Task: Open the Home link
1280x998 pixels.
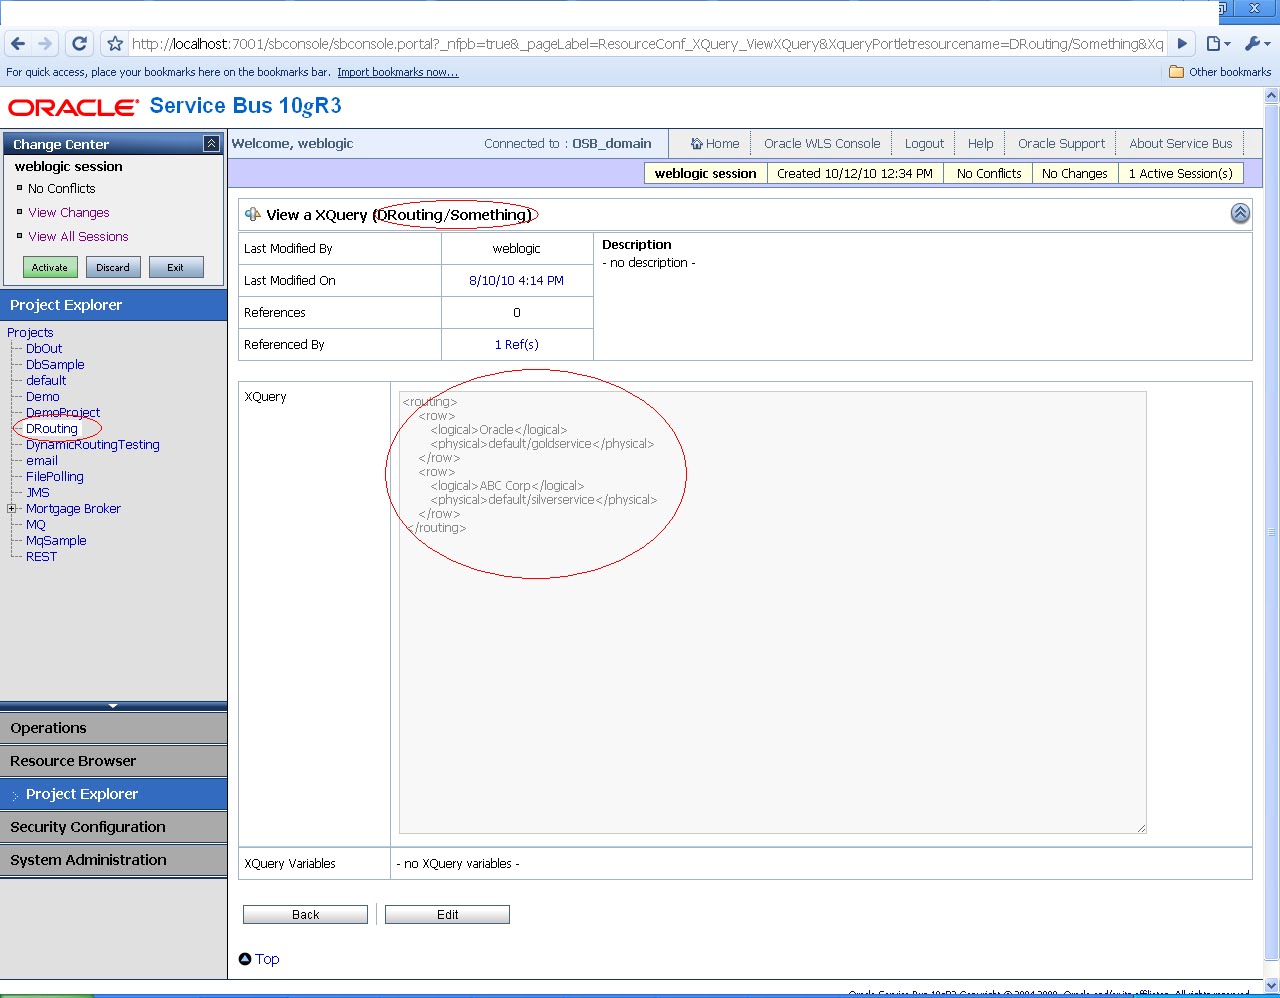Action: [715, 144]
